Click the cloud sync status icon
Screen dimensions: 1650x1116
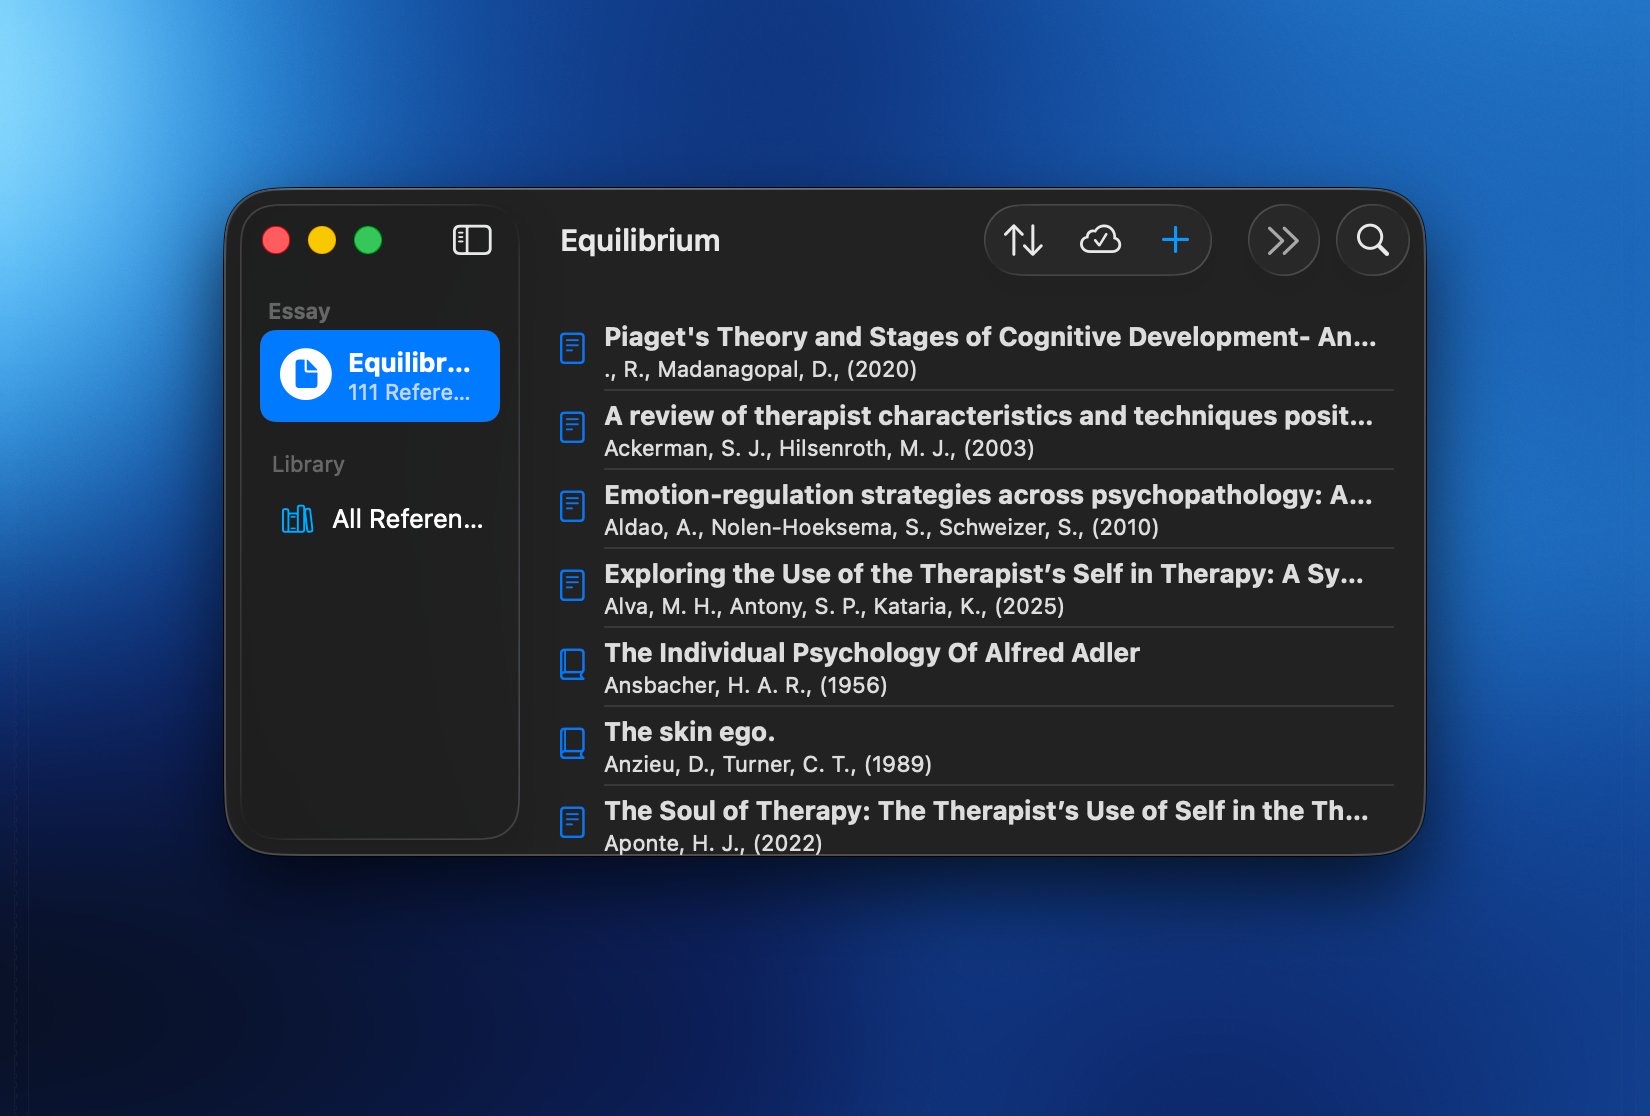coord(1100,240)
